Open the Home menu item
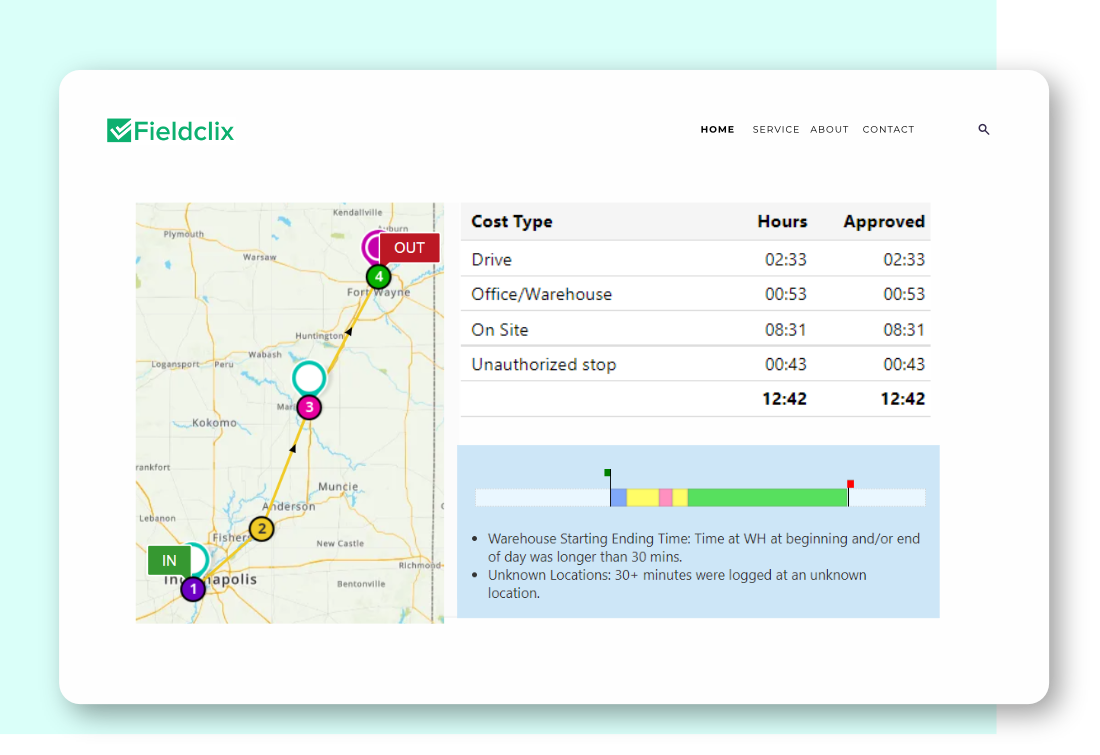The height and width of the screenshot is (755, 1100). pos(717,130)
